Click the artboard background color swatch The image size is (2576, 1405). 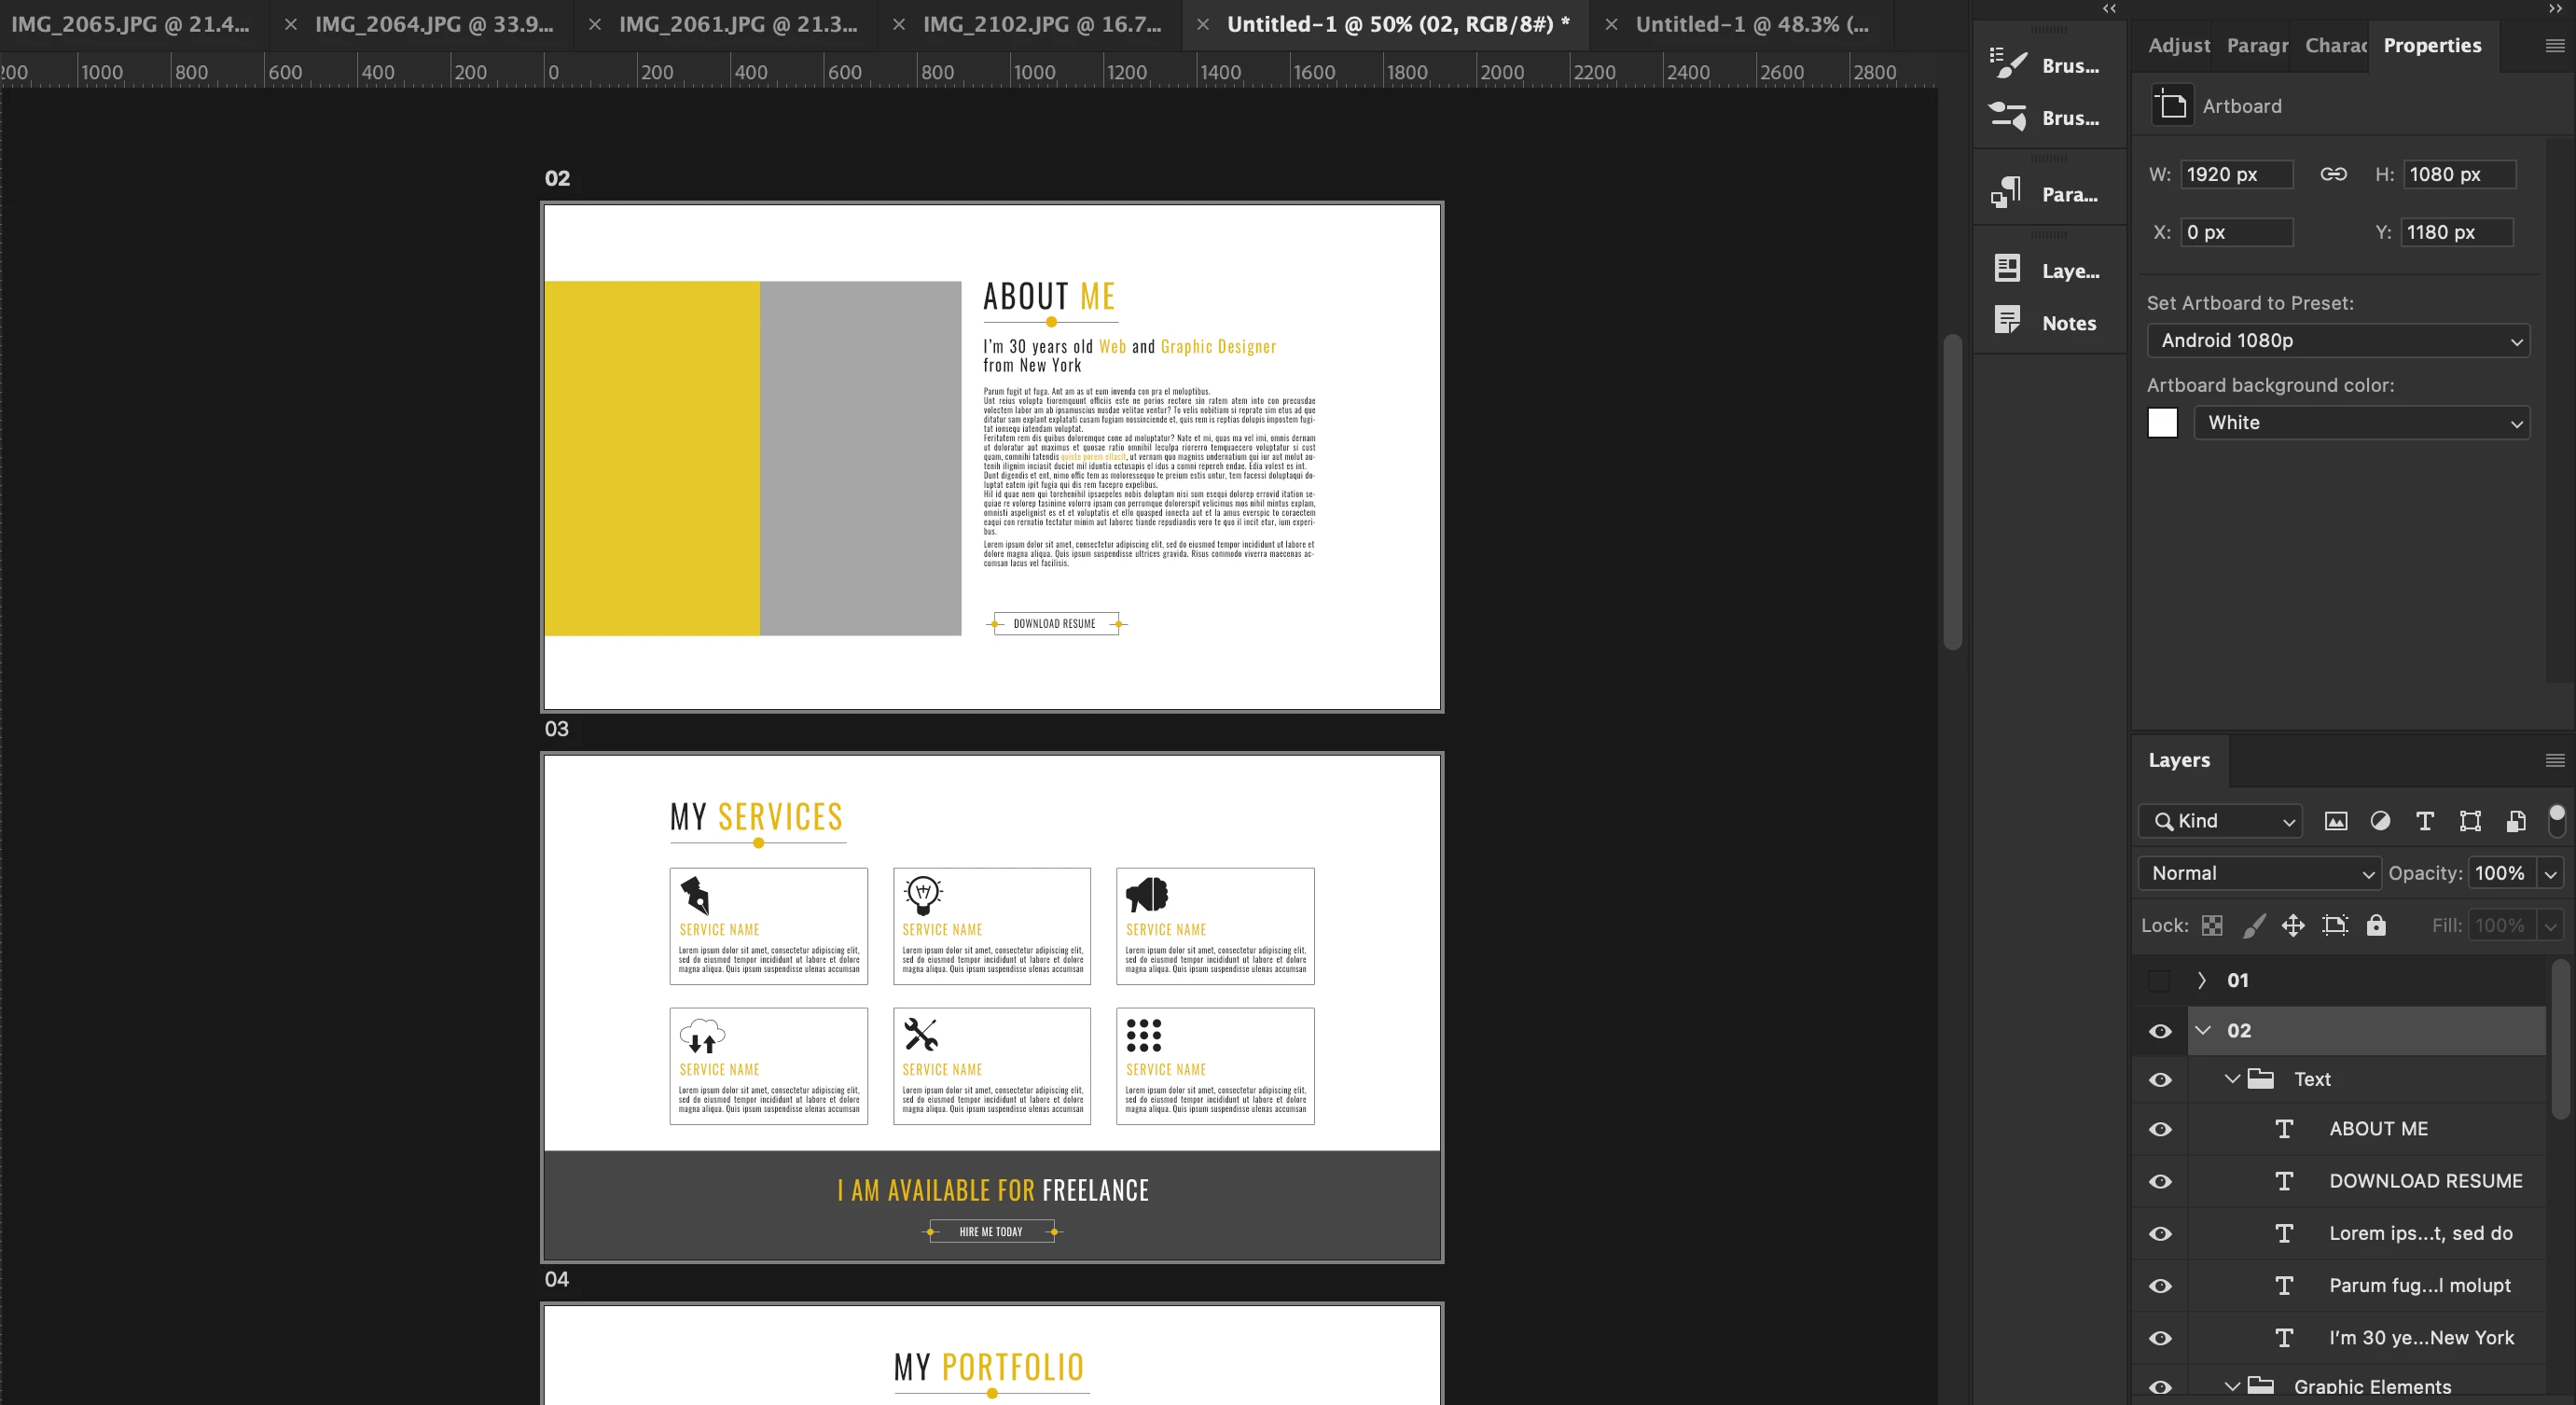(x=2162, y=422)
